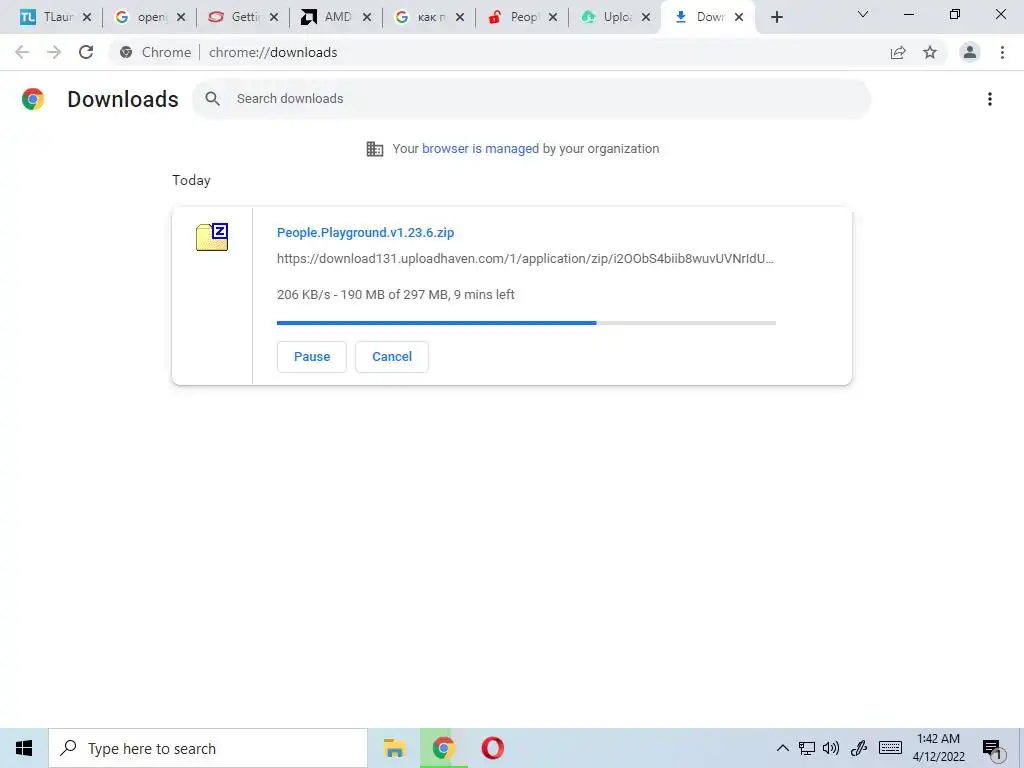Viewport: 1024px width, 768px height.
Task: Close the TLauncher tab
Action: [87, 17]
